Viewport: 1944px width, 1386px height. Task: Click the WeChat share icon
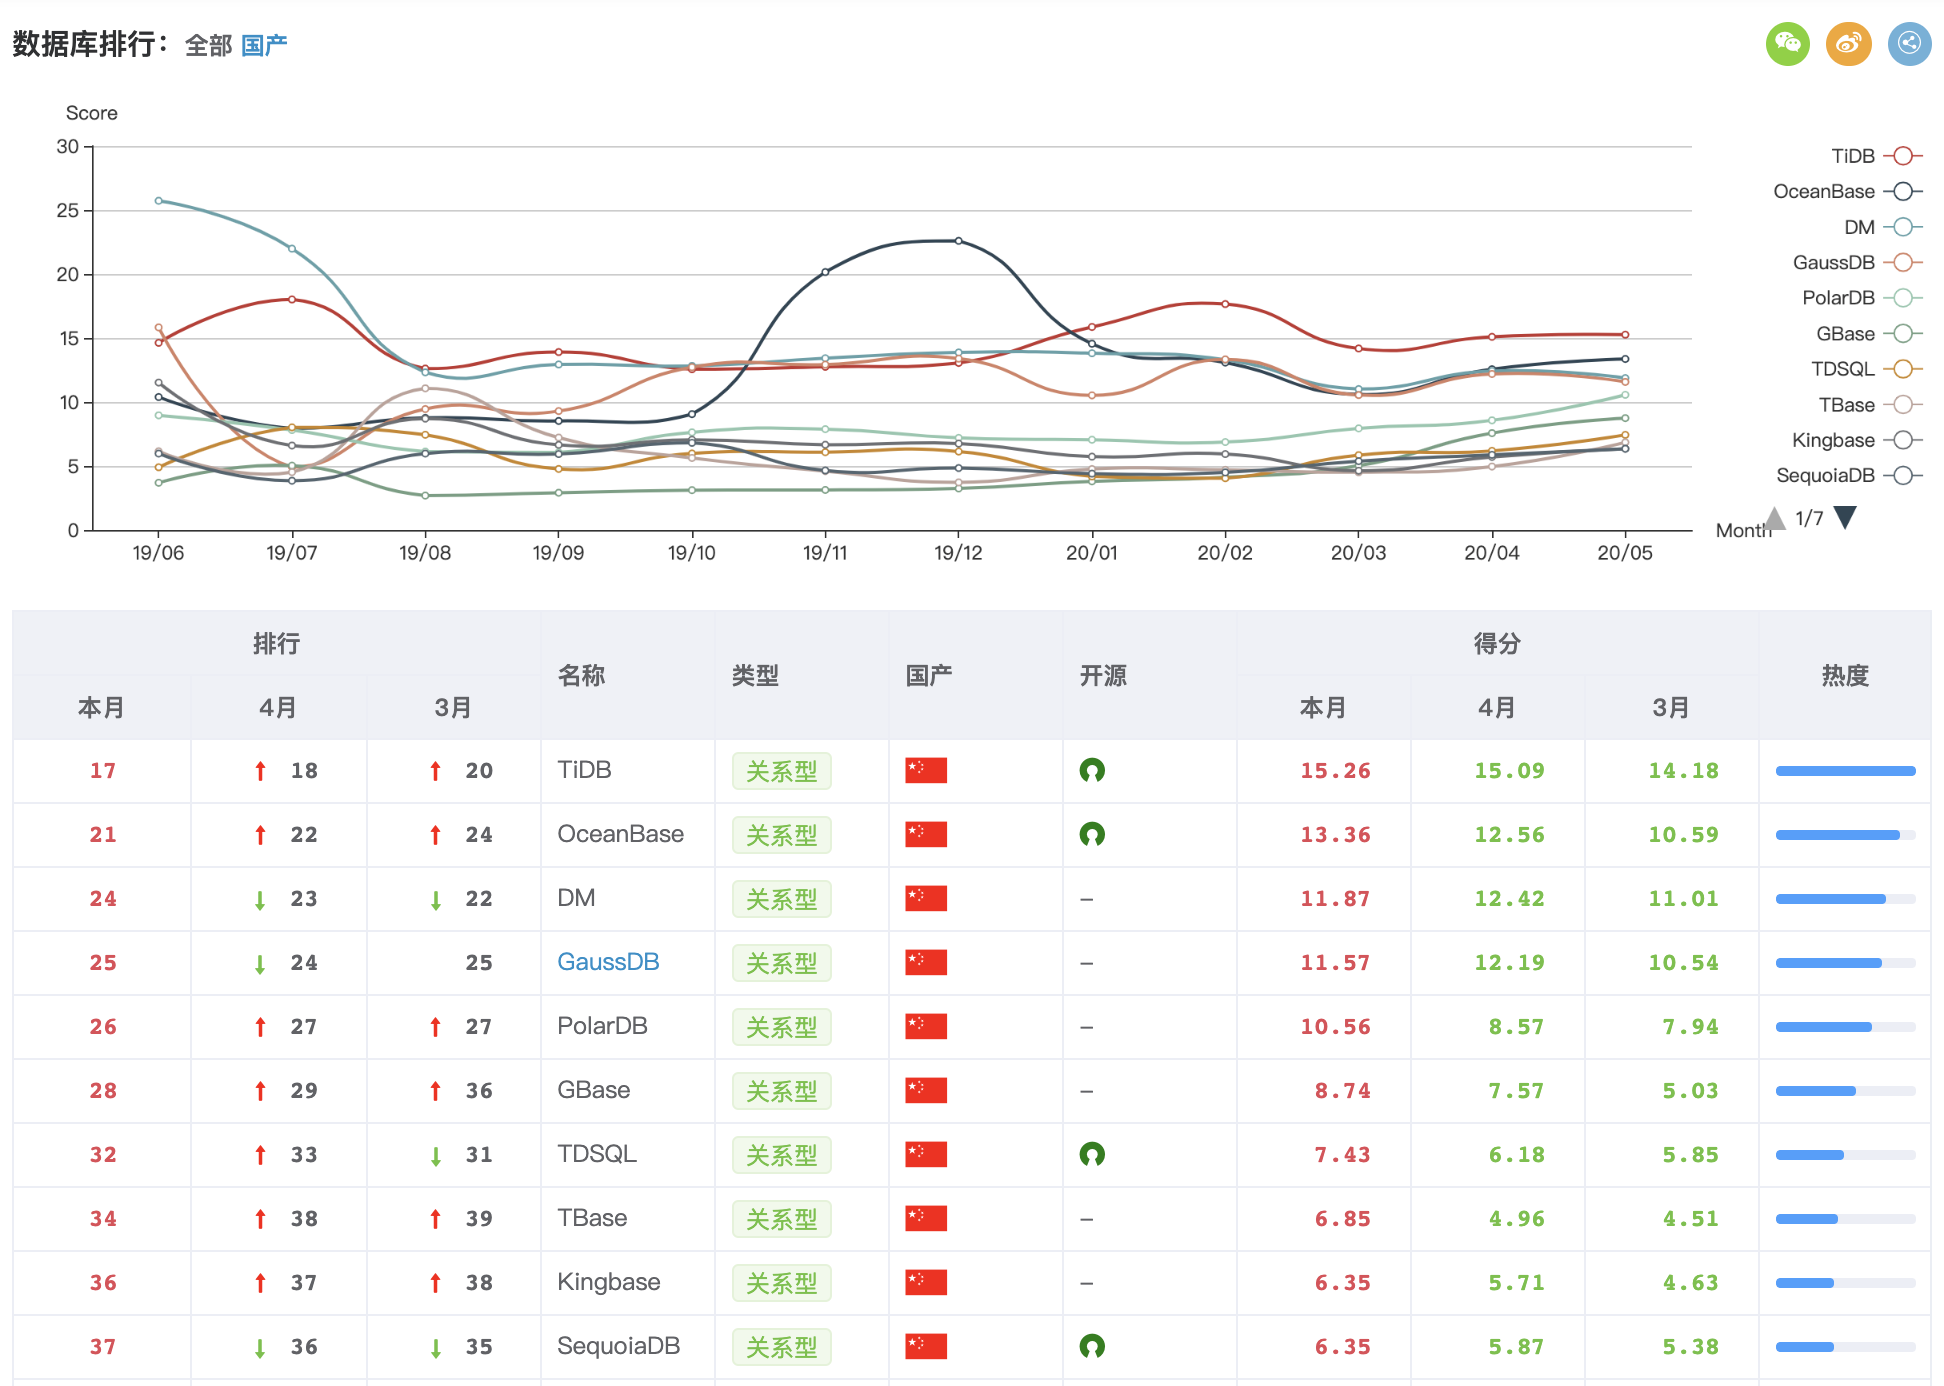tap(1787, 44)
